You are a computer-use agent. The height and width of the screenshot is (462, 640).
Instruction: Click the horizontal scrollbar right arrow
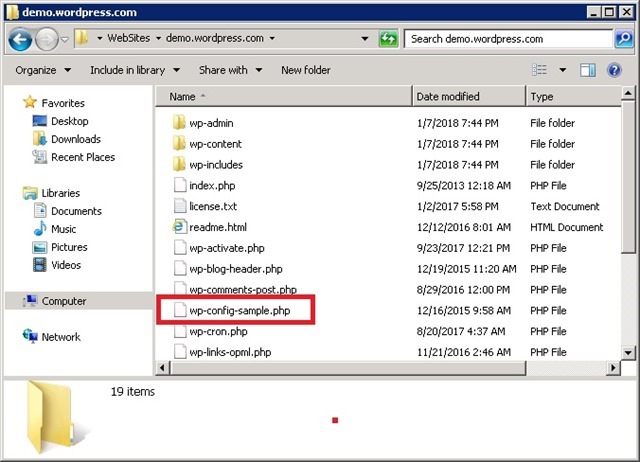[x=613, y=368]
